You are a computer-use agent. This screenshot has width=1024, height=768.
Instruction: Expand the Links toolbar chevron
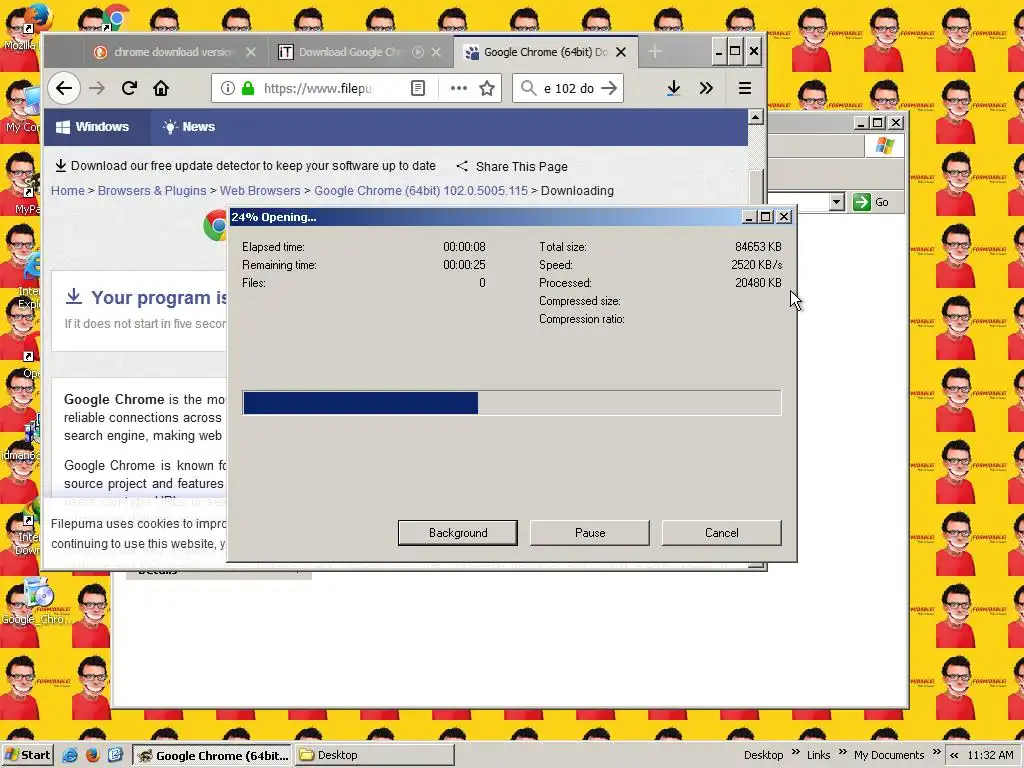[842, 752]
